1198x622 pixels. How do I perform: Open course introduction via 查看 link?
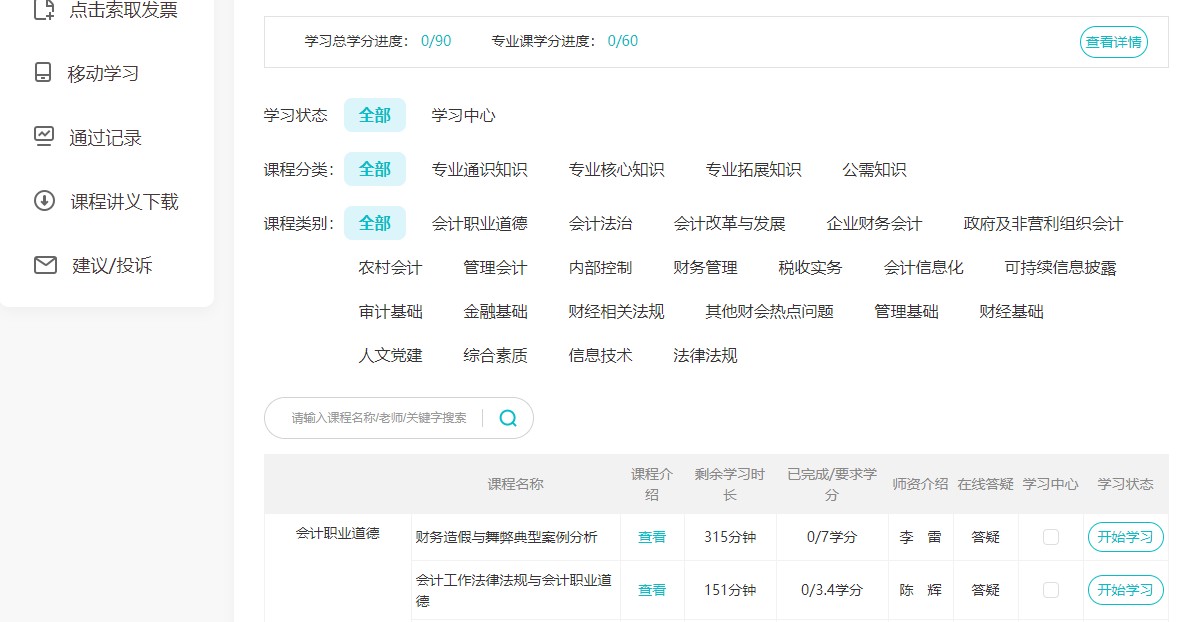pyautogui.click(x=652, y=537)
